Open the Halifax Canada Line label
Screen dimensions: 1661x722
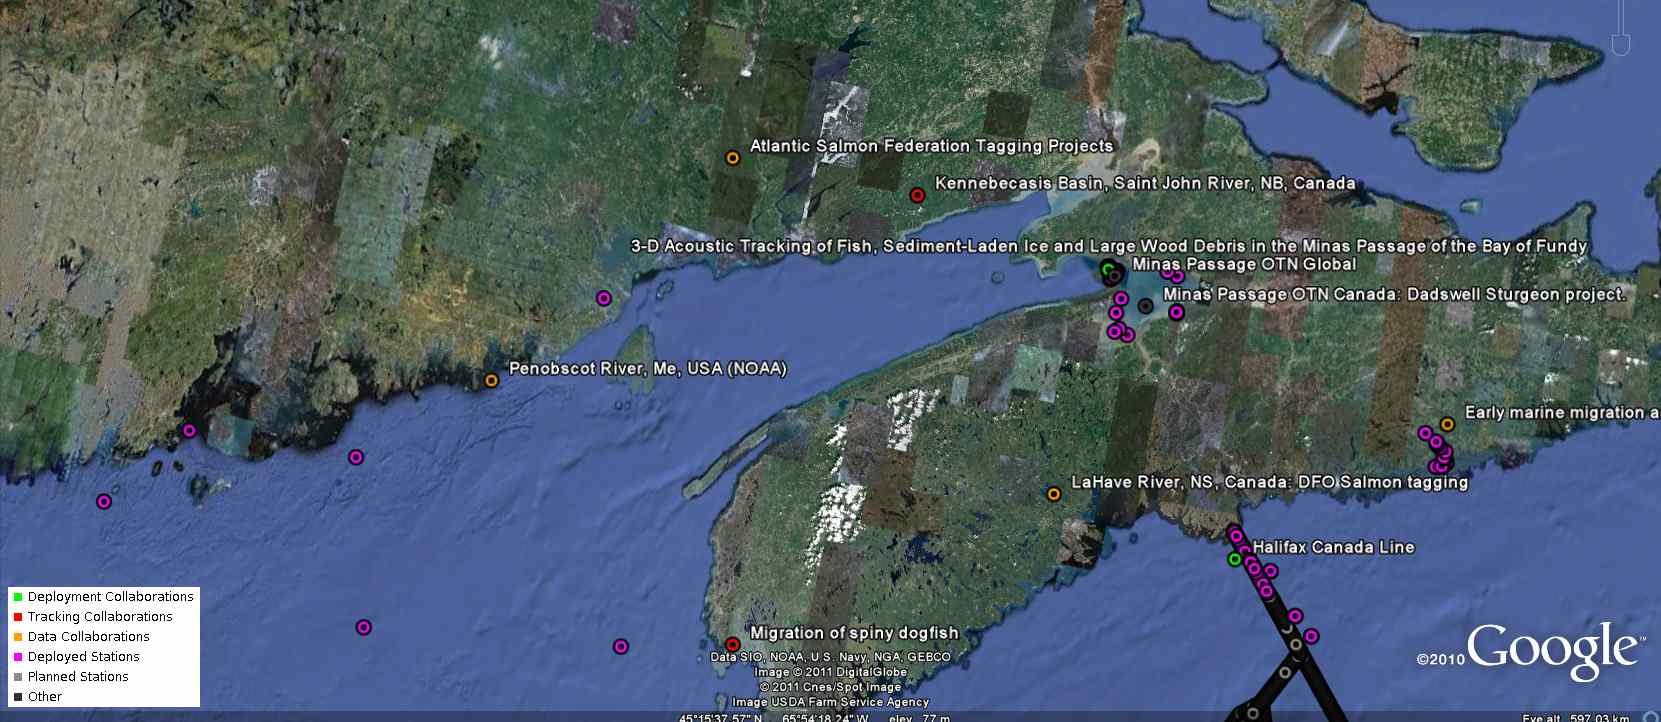tap(1333, 547)
